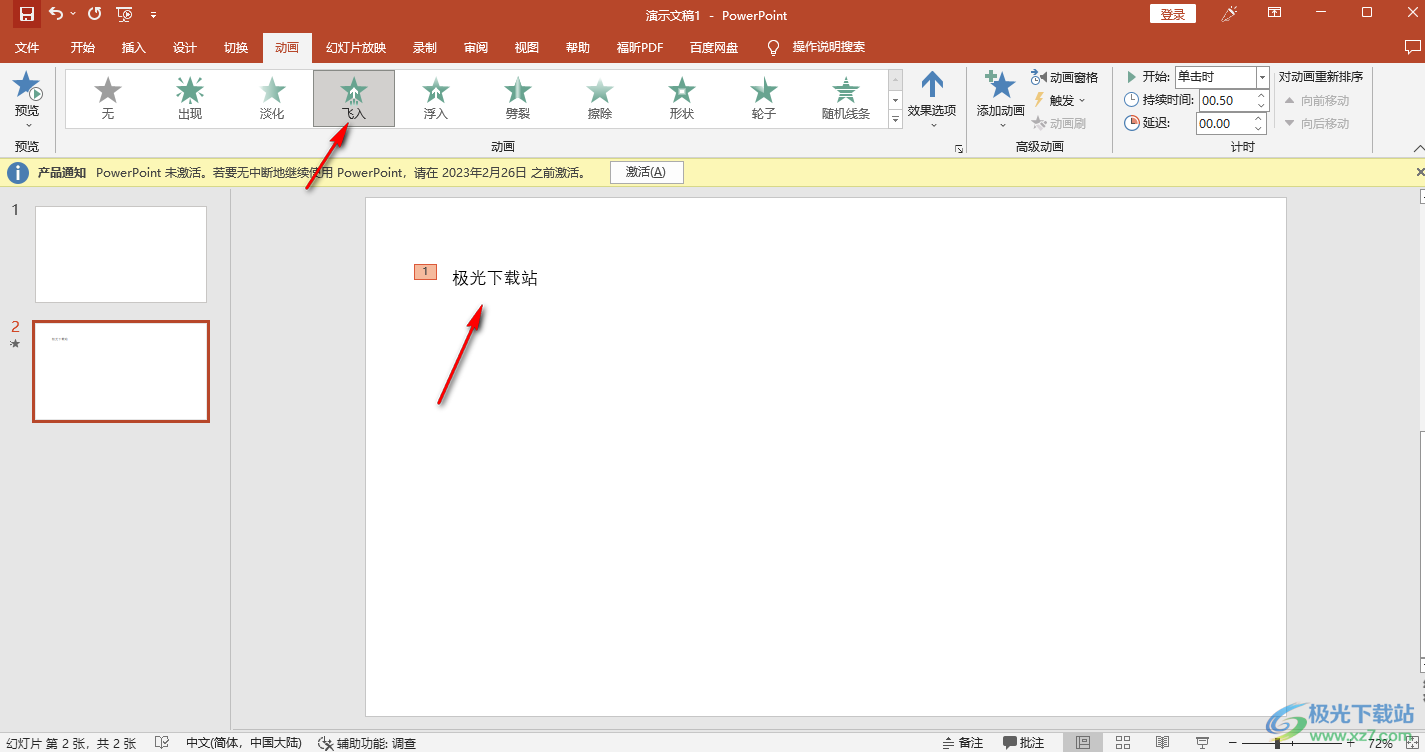Start the slideshow from status bar icon
The height and width of the screenshot is (752, 1425).
tap(1202, 743)
